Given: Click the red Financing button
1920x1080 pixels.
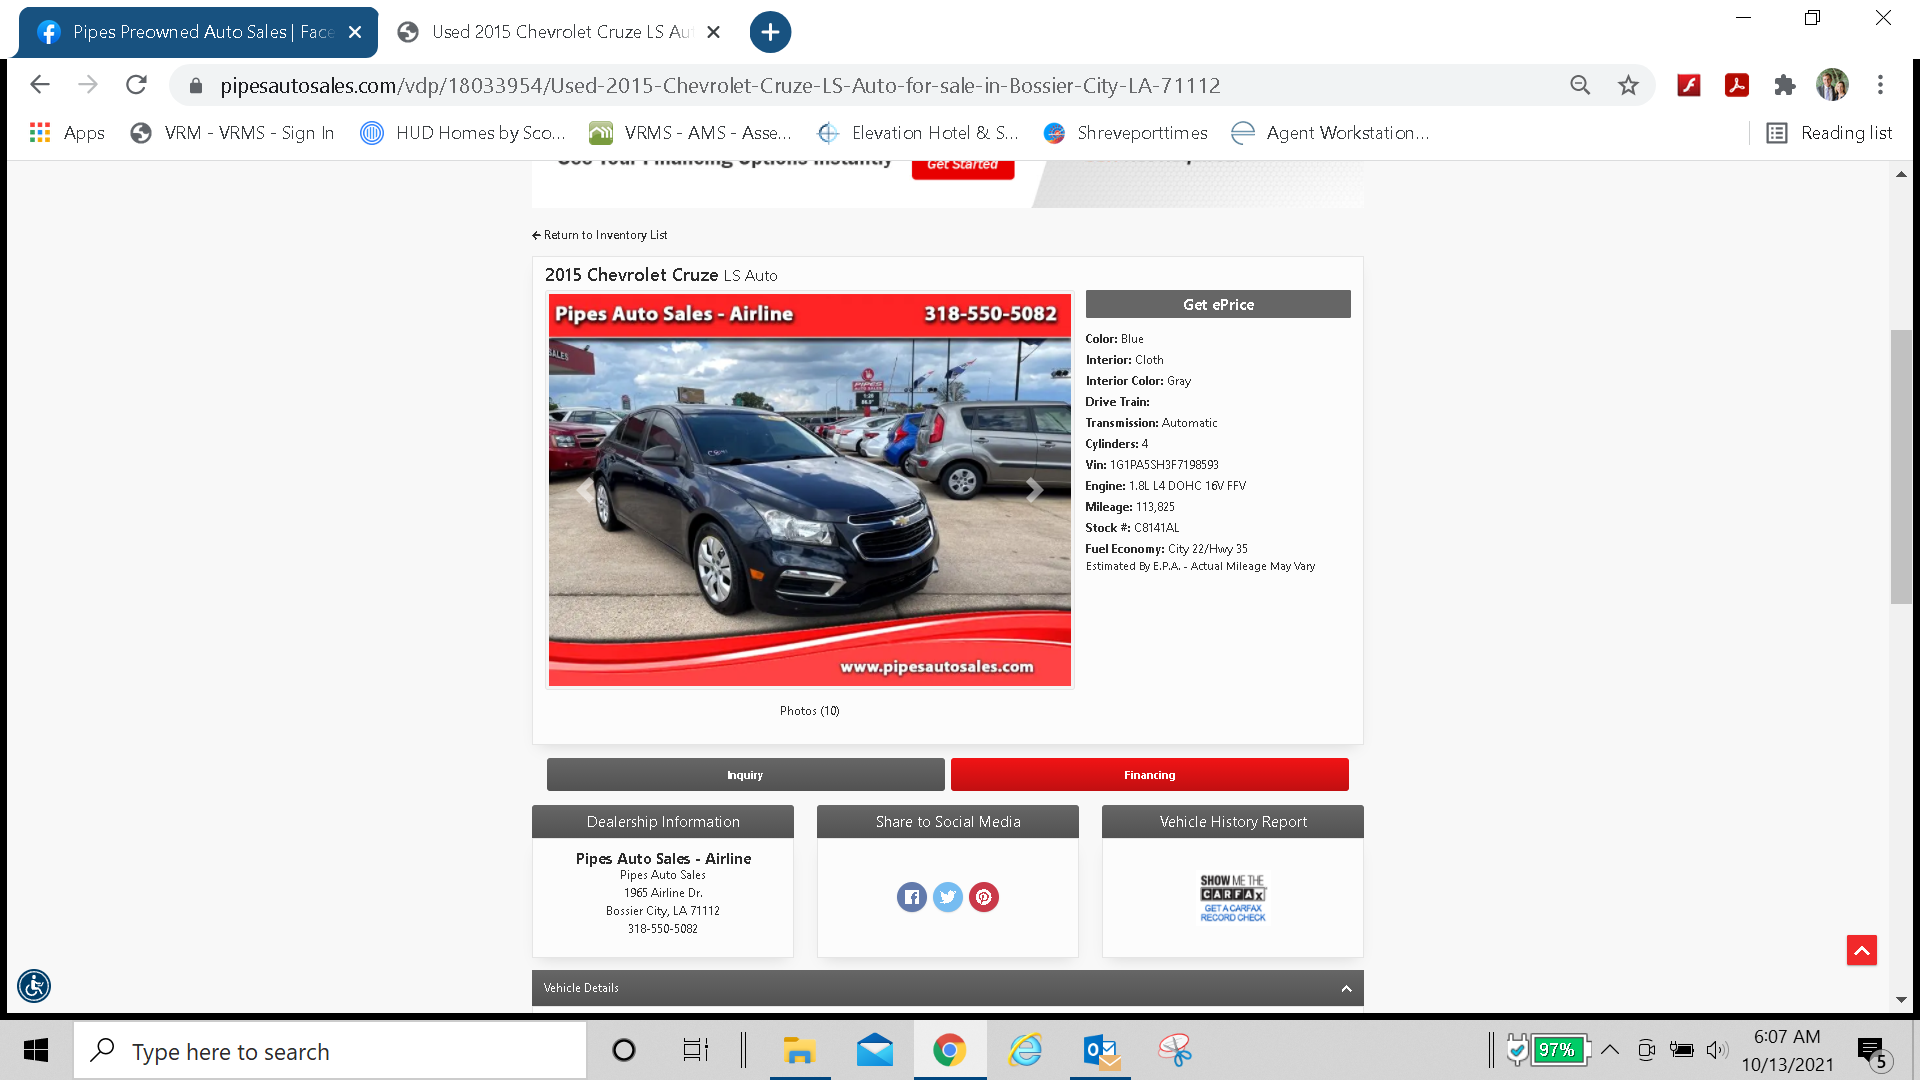Looking at the screenshot, I should coord(1150,775).
